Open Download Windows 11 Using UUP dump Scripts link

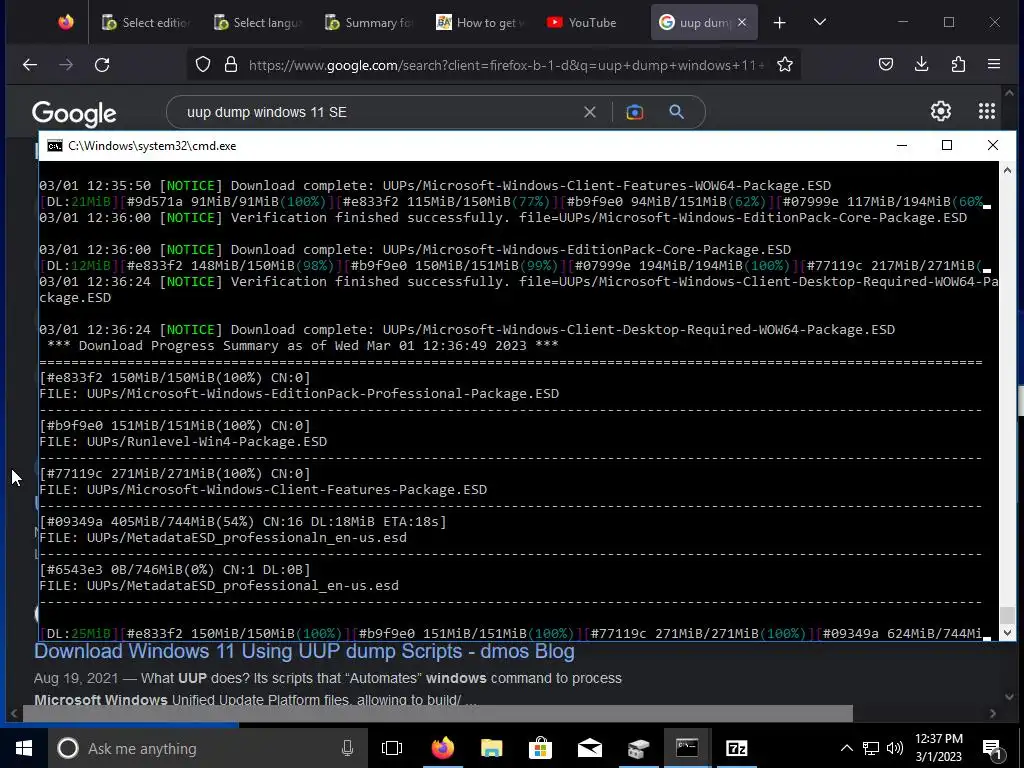[x=304, y=651]
